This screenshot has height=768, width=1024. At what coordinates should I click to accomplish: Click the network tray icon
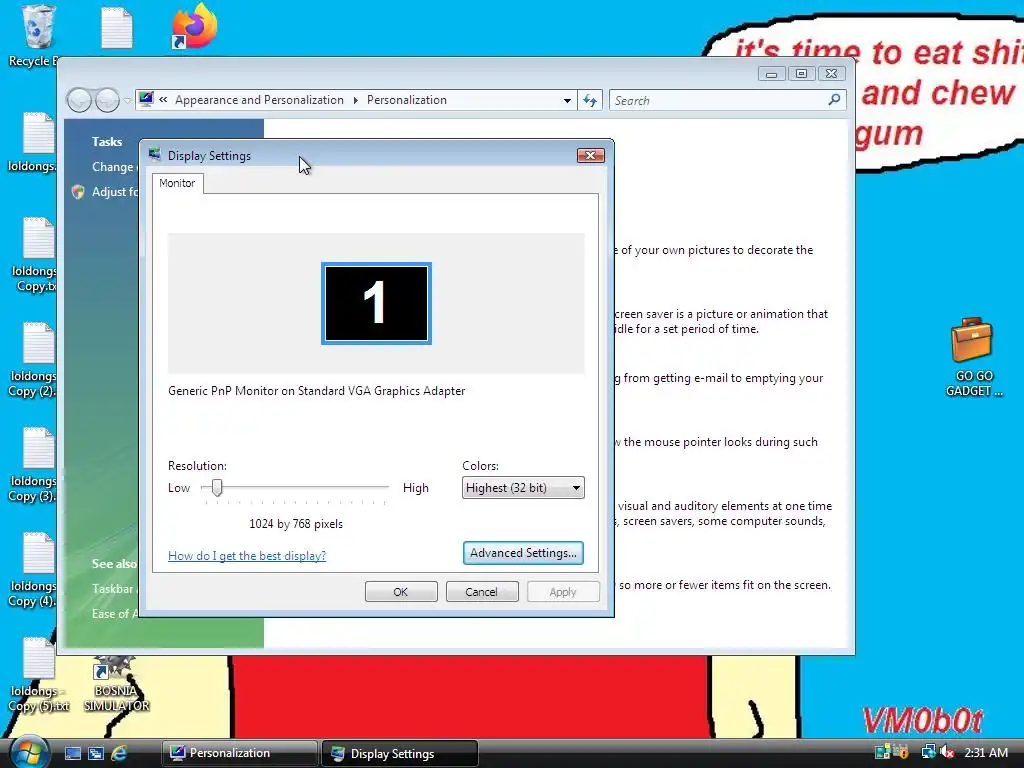927,752
